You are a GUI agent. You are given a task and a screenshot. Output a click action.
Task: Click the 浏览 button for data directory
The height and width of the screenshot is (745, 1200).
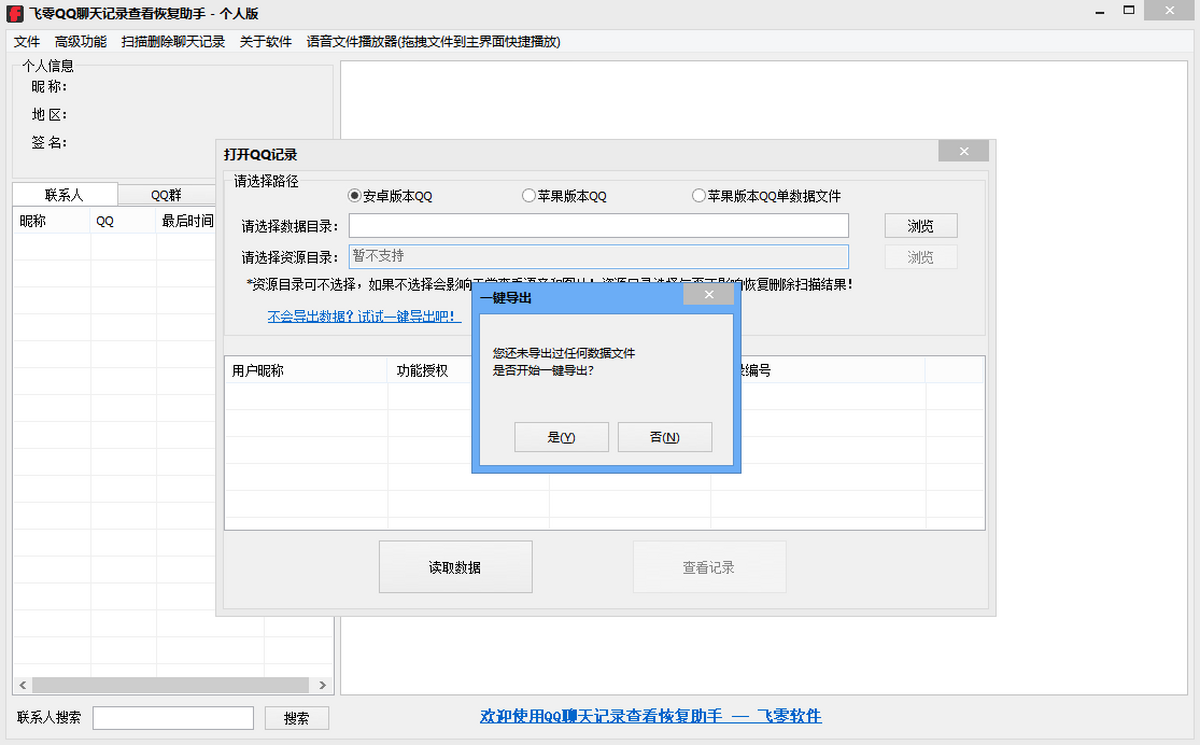pos(921,226)
